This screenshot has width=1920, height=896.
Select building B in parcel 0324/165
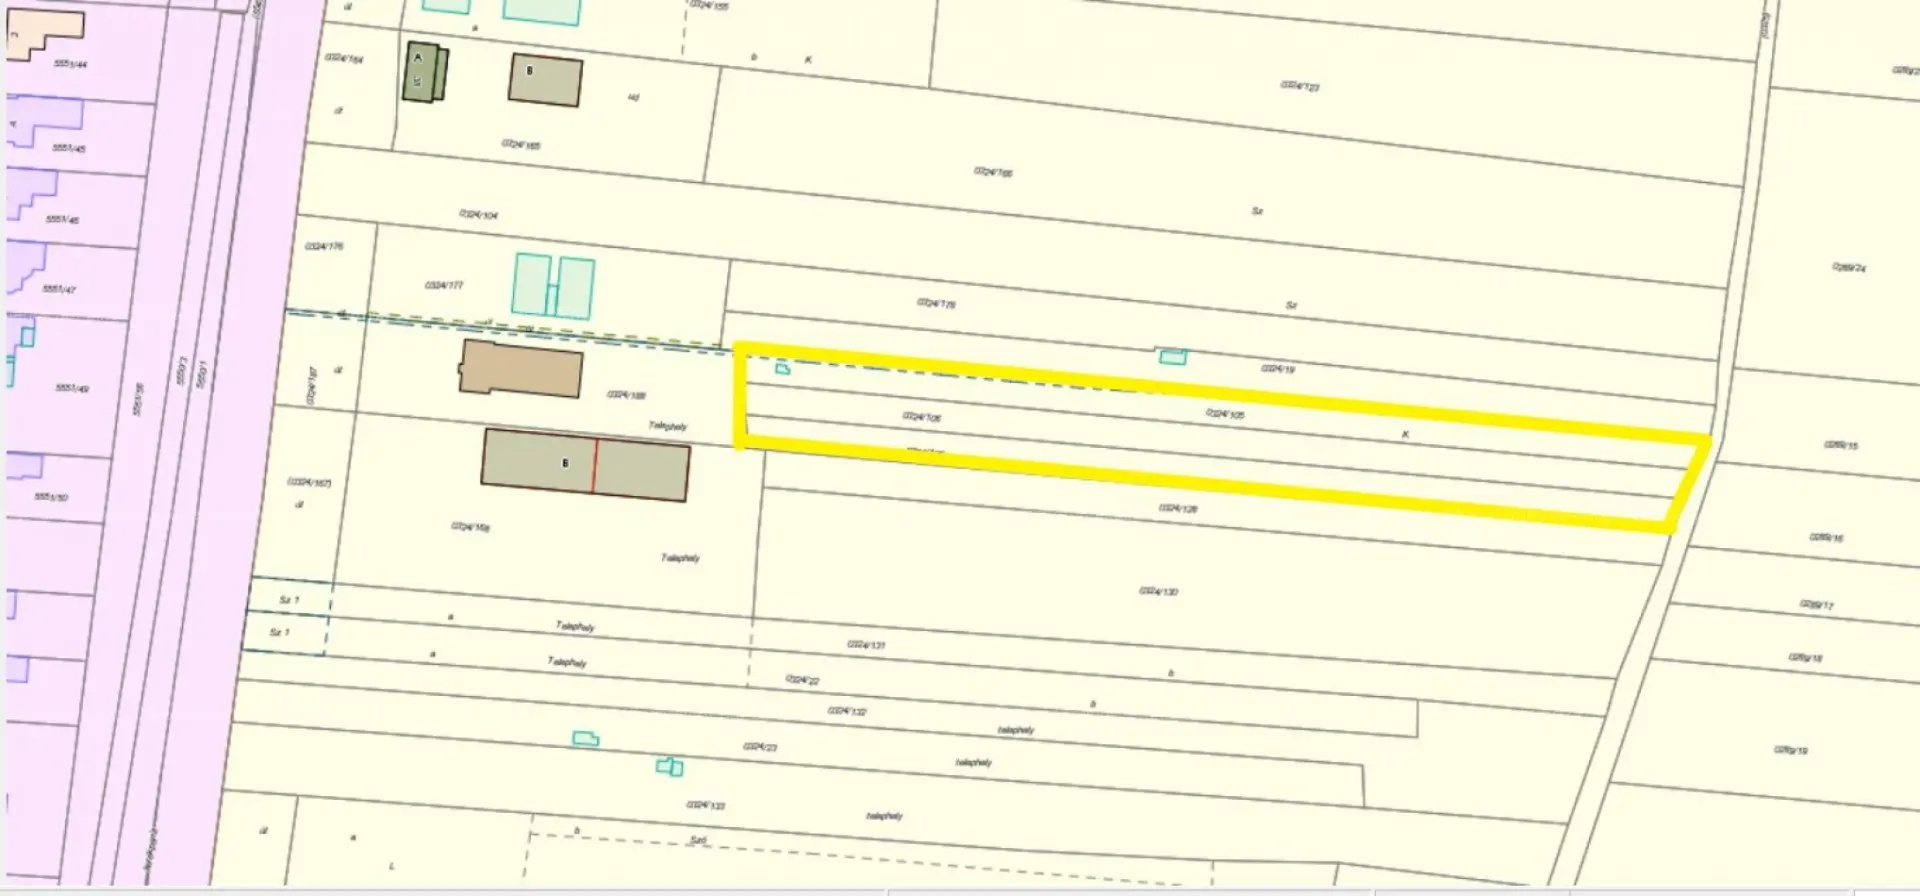[x=545, y=80]
